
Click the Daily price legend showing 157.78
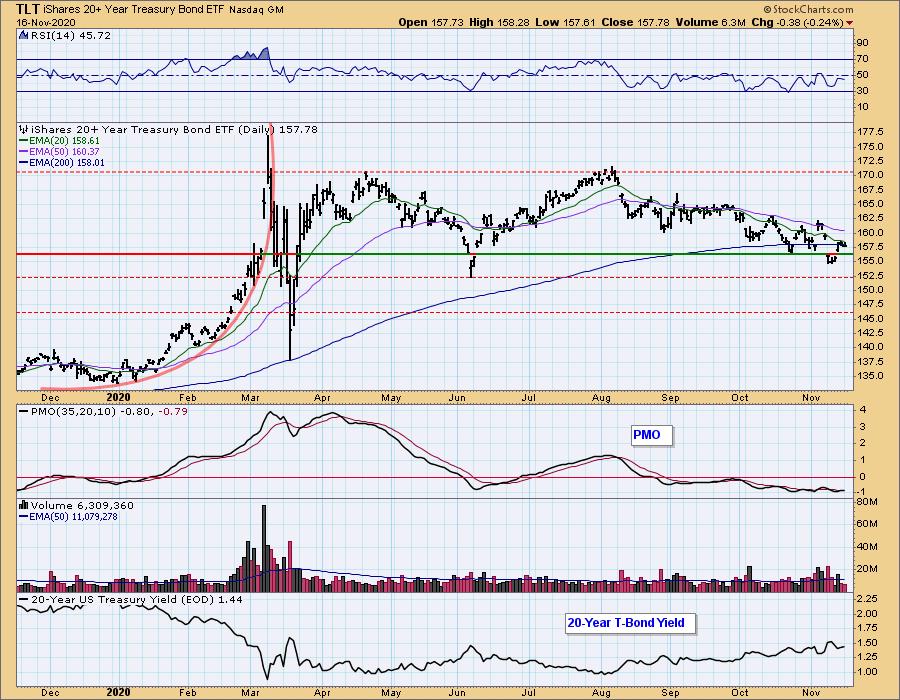pyautogui.click(x=169, y=130)
